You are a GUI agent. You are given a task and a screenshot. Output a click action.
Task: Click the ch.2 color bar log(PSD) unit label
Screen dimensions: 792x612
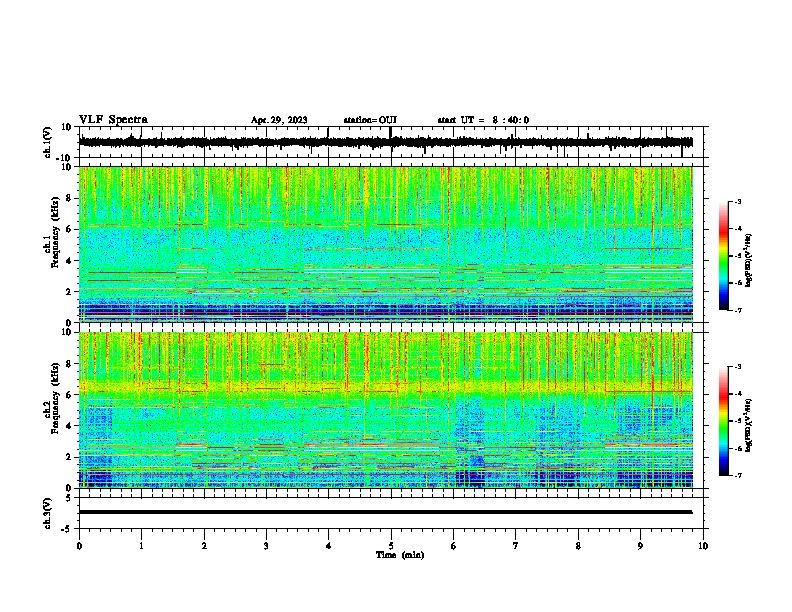tap(749, 425)
